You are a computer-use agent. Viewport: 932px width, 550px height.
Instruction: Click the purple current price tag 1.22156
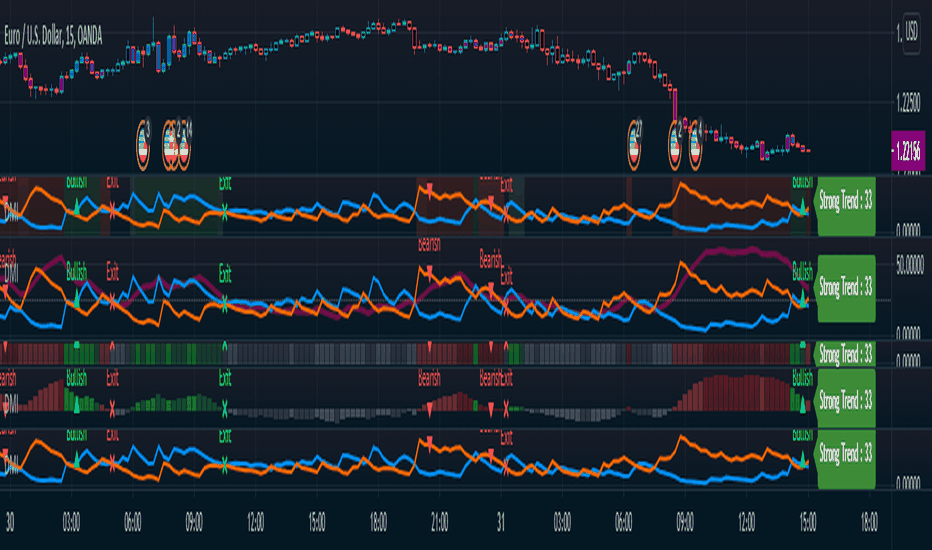(908, 151)
